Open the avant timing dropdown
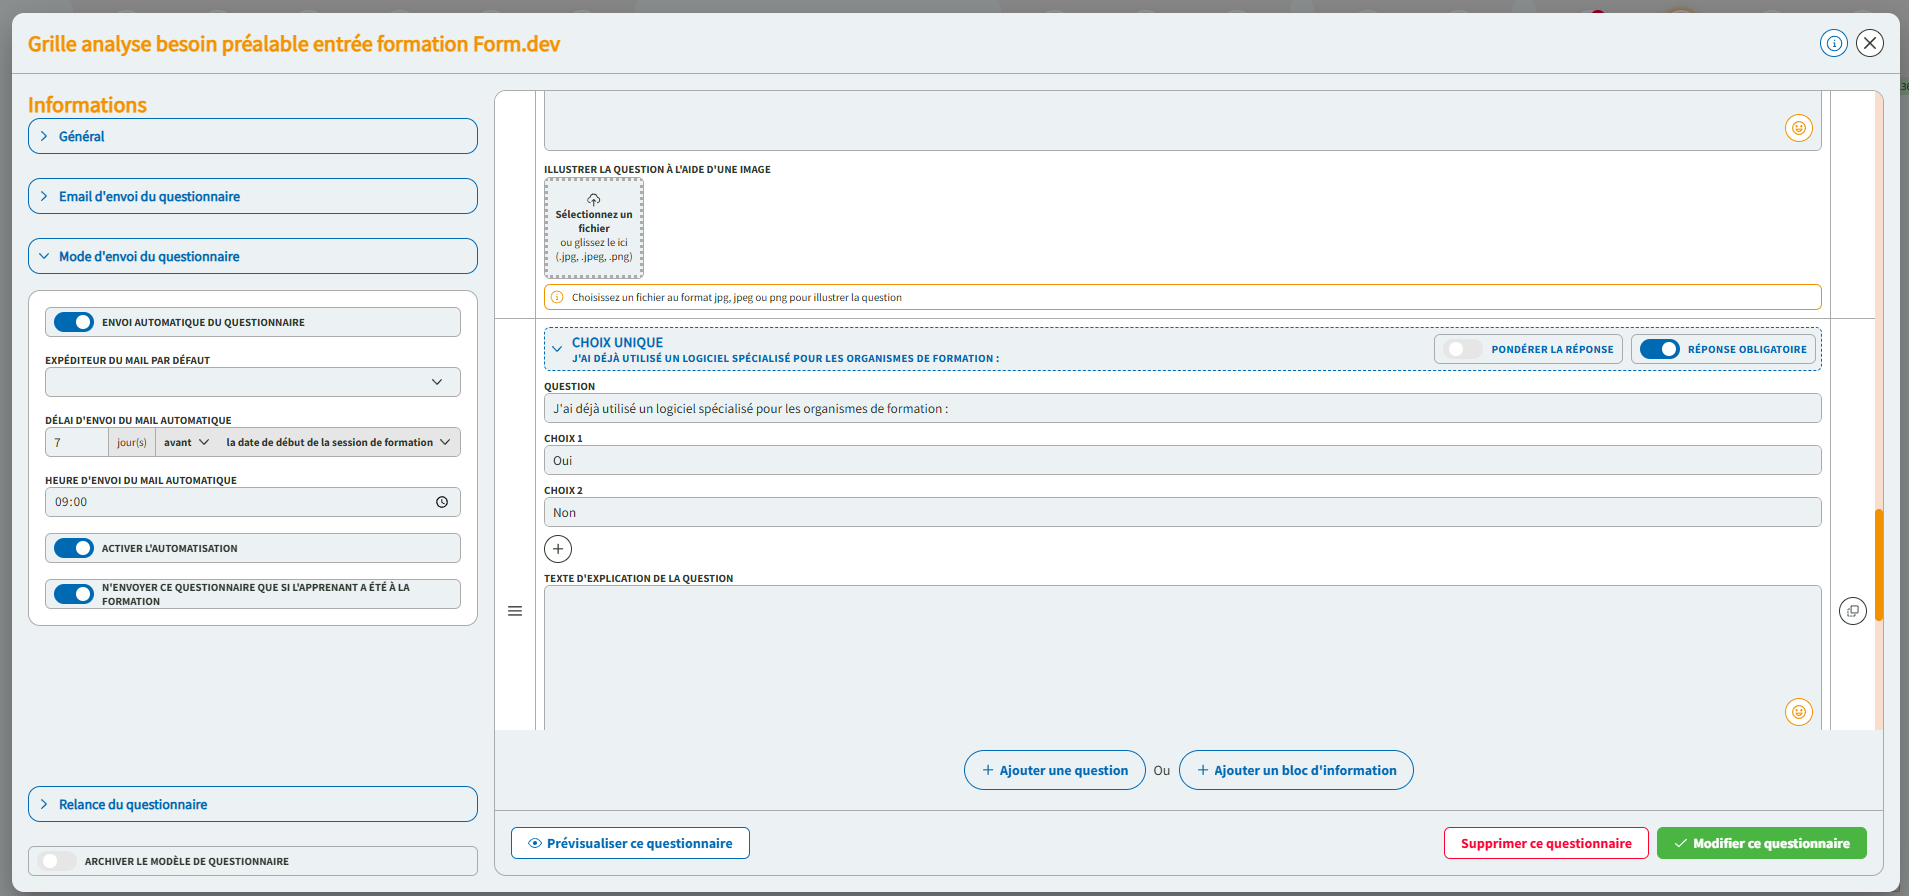 (x=186, y=442)
